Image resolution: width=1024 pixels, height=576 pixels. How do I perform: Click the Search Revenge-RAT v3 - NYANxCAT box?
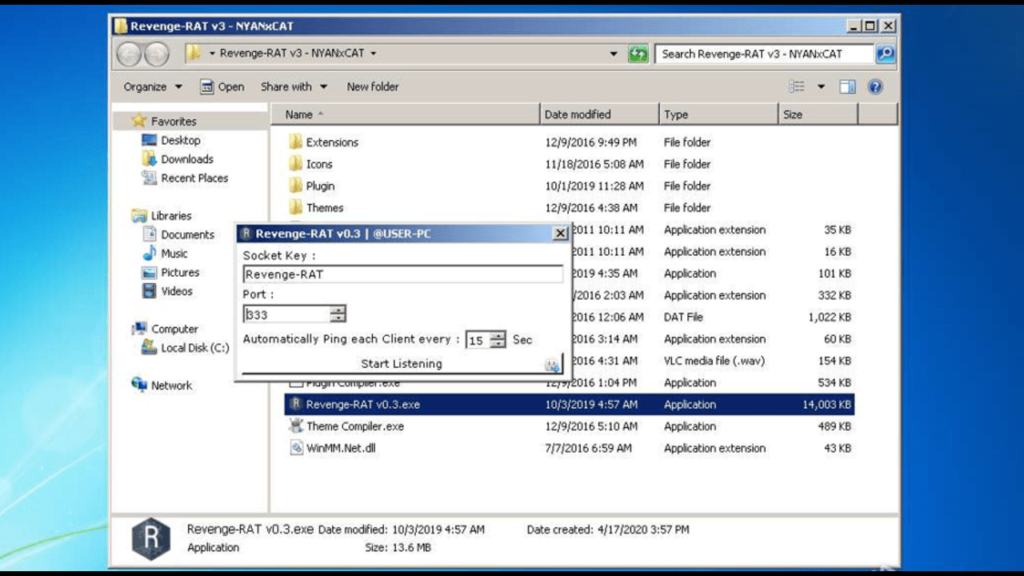[x=765, y=54]
